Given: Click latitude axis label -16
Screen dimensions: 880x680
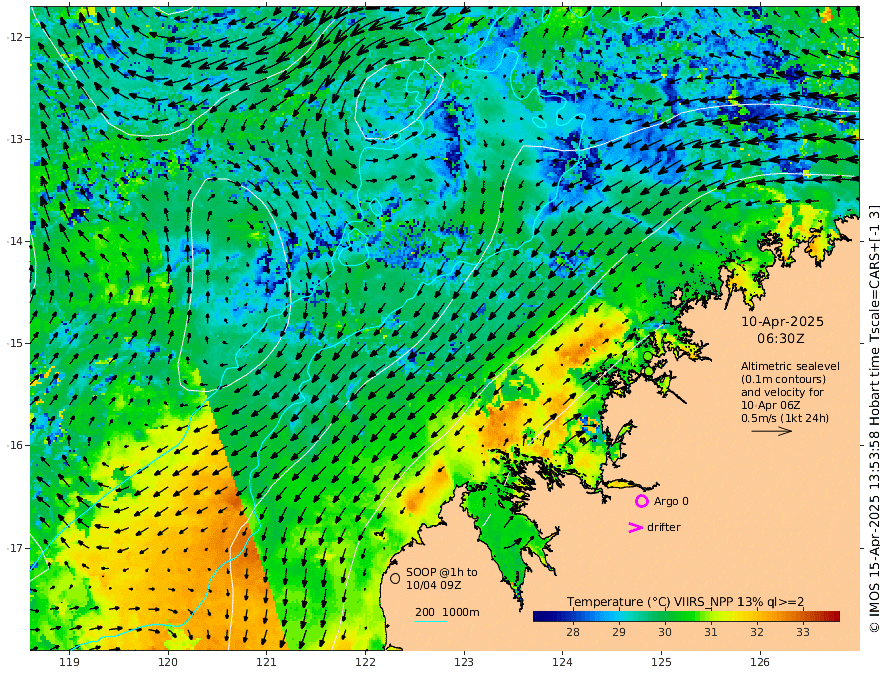Looking at the screenshot, I should click(x=15, y=445).
